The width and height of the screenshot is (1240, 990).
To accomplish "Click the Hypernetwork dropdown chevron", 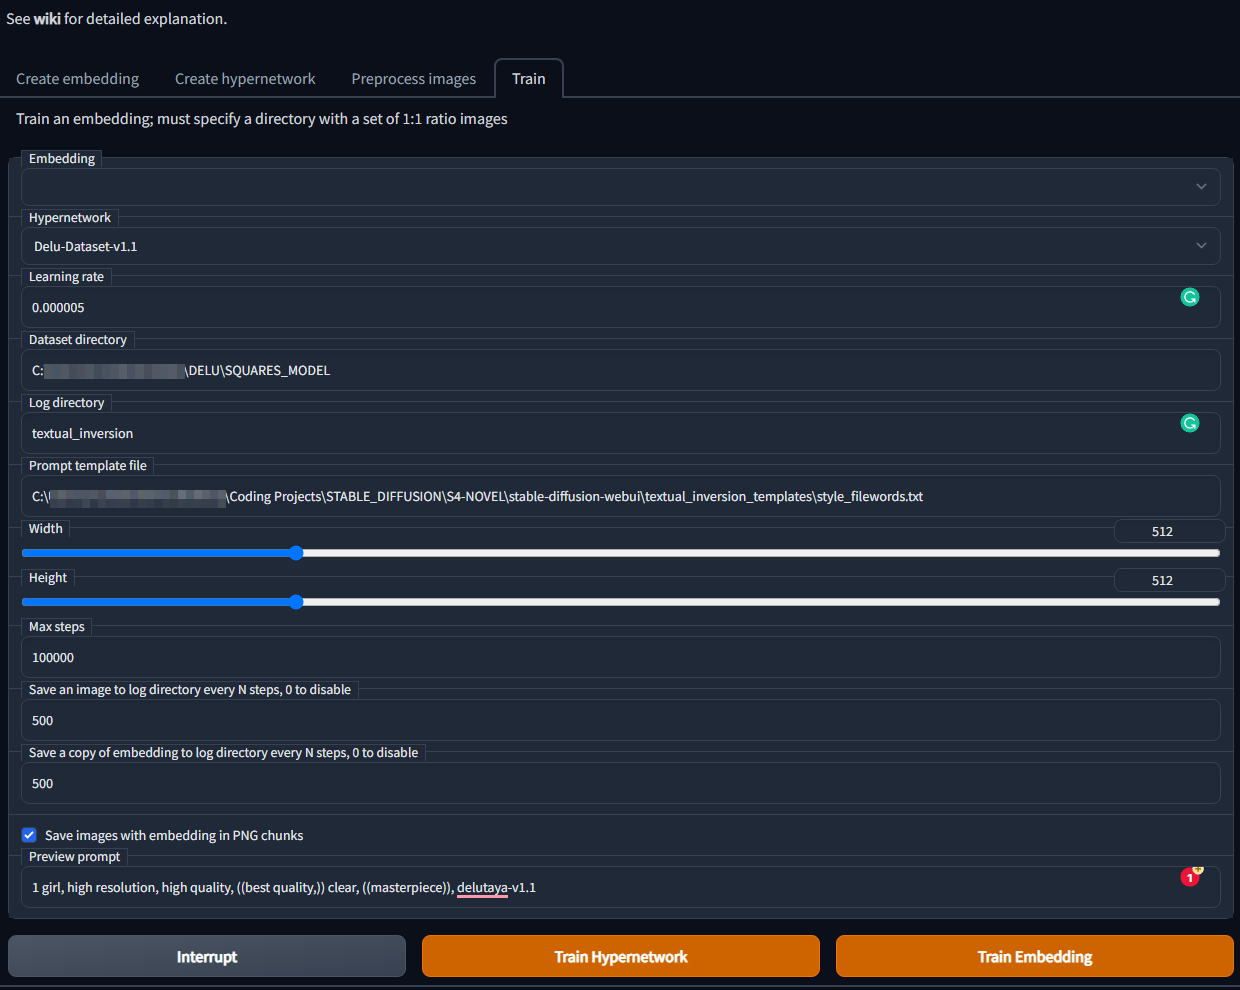I will (x=1201, y=245).
